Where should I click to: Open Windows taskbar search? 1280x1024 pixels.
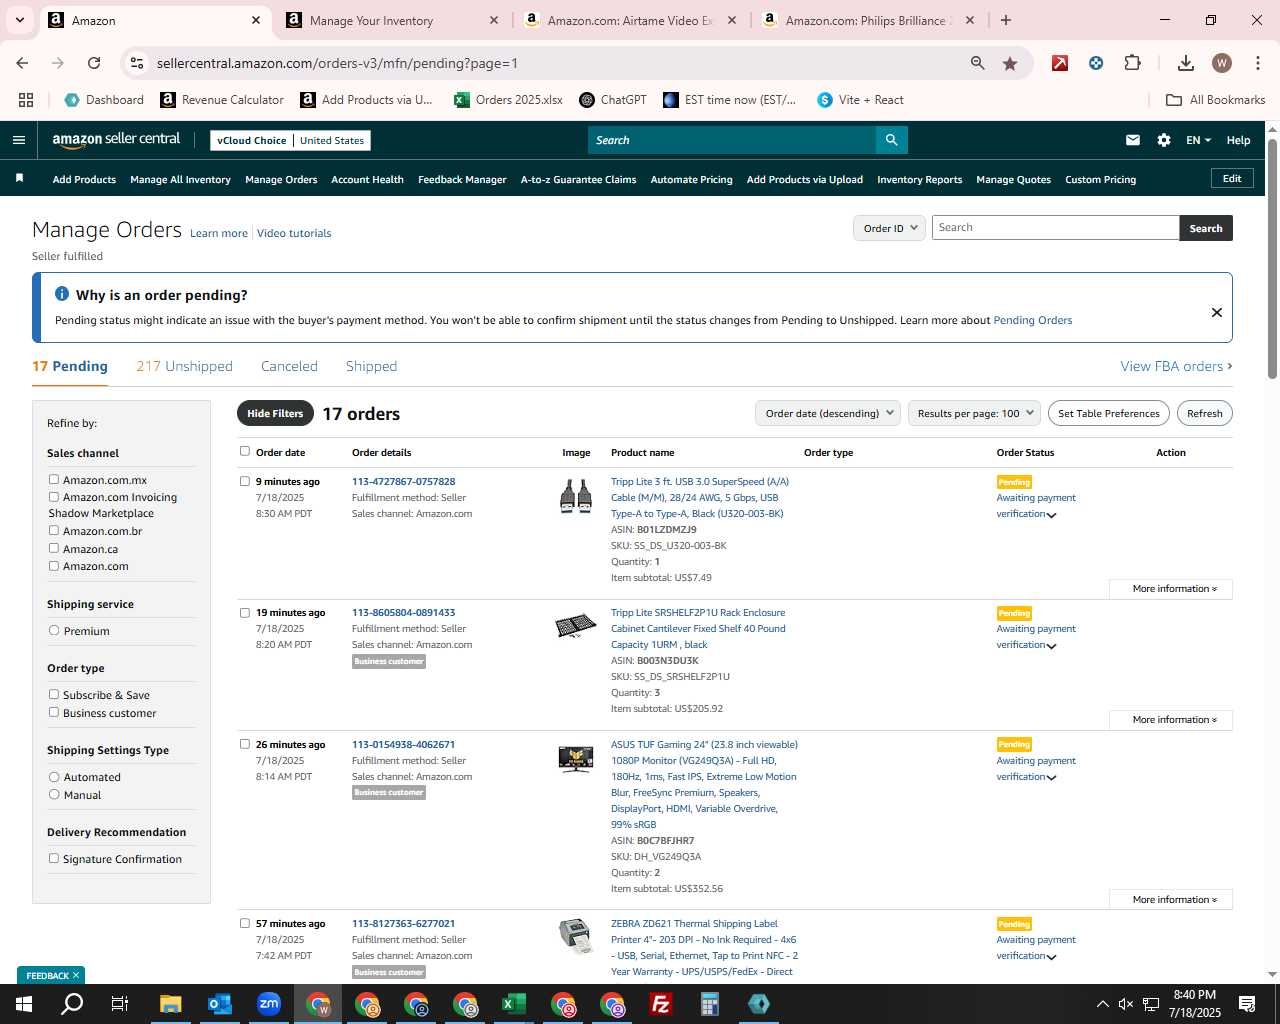72,1004
